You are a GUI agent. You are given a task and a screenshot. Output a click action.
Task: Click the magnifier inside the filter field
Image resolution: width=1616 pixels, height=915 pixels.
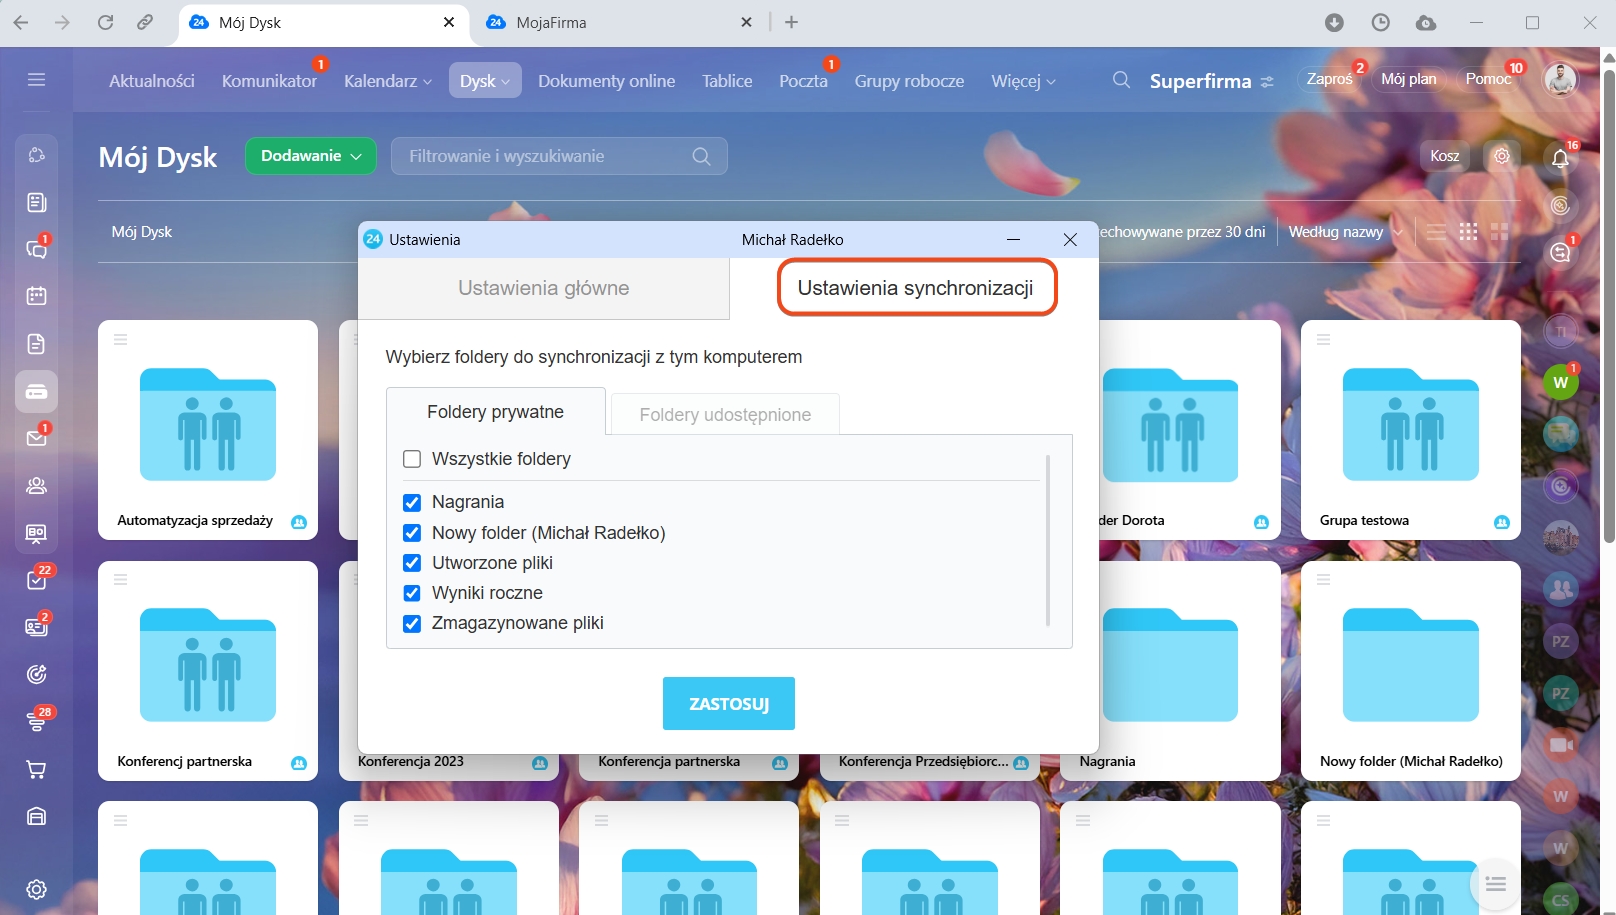[701, 156]
